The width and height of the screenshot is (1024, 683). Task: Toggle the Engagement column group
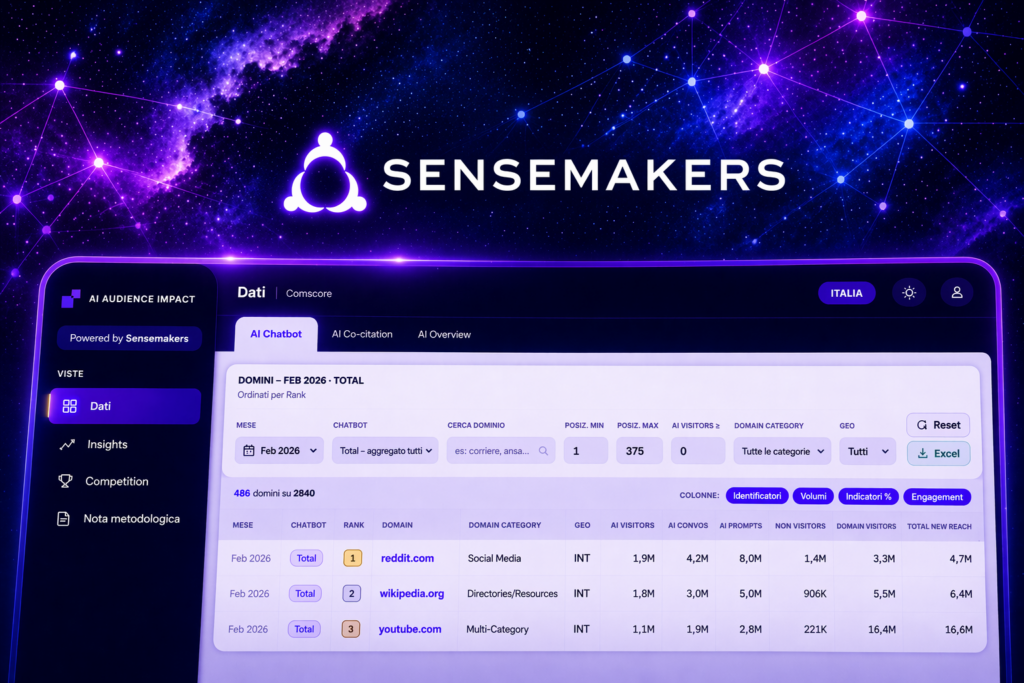coord(937,496)
